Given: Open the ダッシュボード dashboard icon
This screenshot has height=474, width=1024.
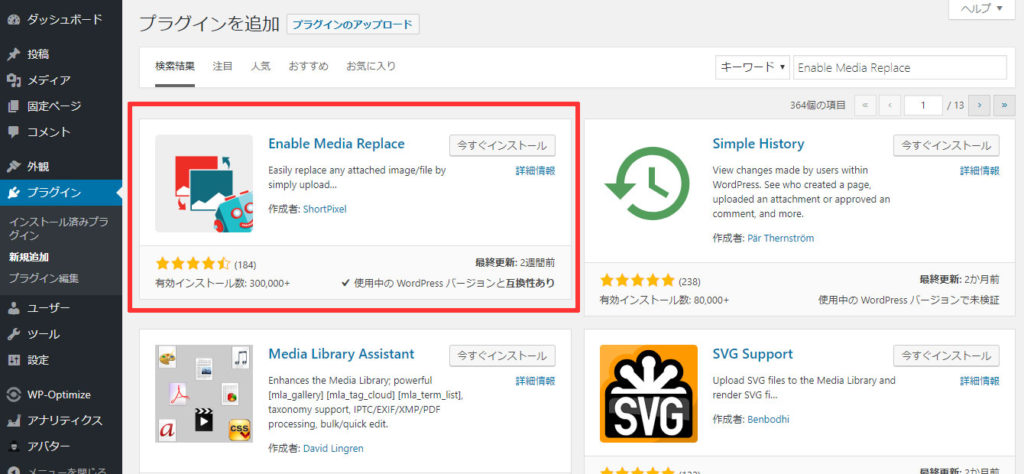Looking at the screenshot, I should pos(13,20).
